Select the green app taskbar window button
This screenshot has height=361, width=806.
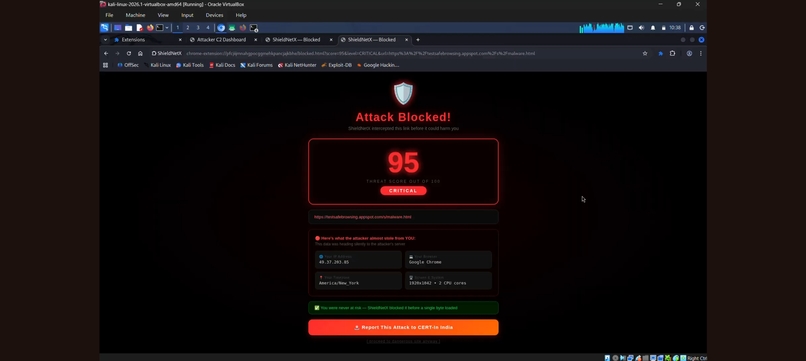pyautogui.click(x=232, y=28)
